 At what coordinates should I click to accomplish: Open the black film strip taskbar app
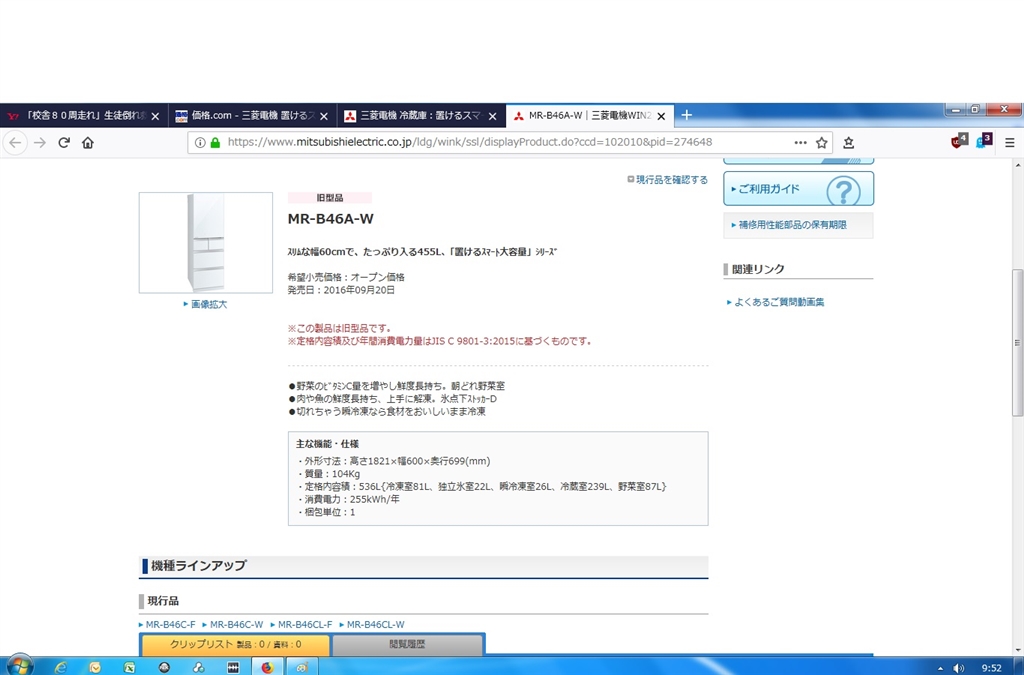(233, 667)
